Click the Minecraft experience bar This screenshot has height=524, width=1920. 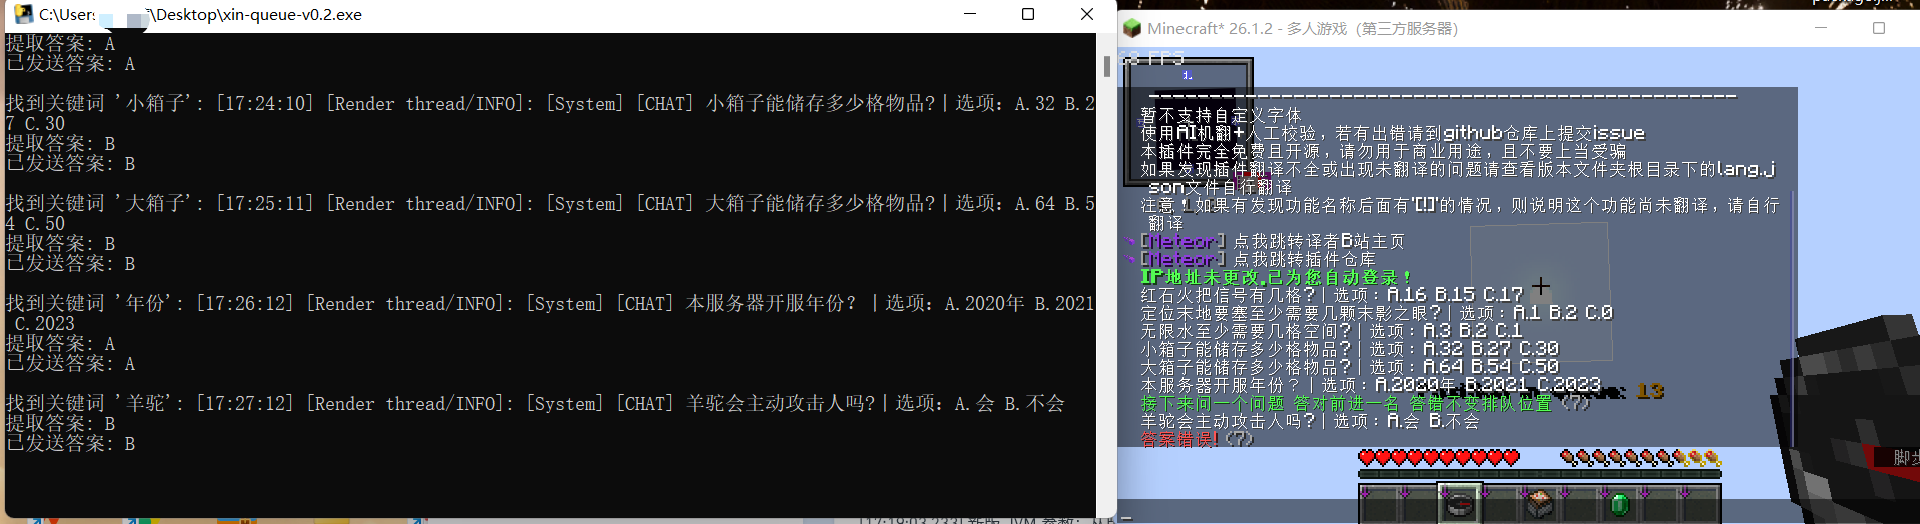click(1539, 474)
